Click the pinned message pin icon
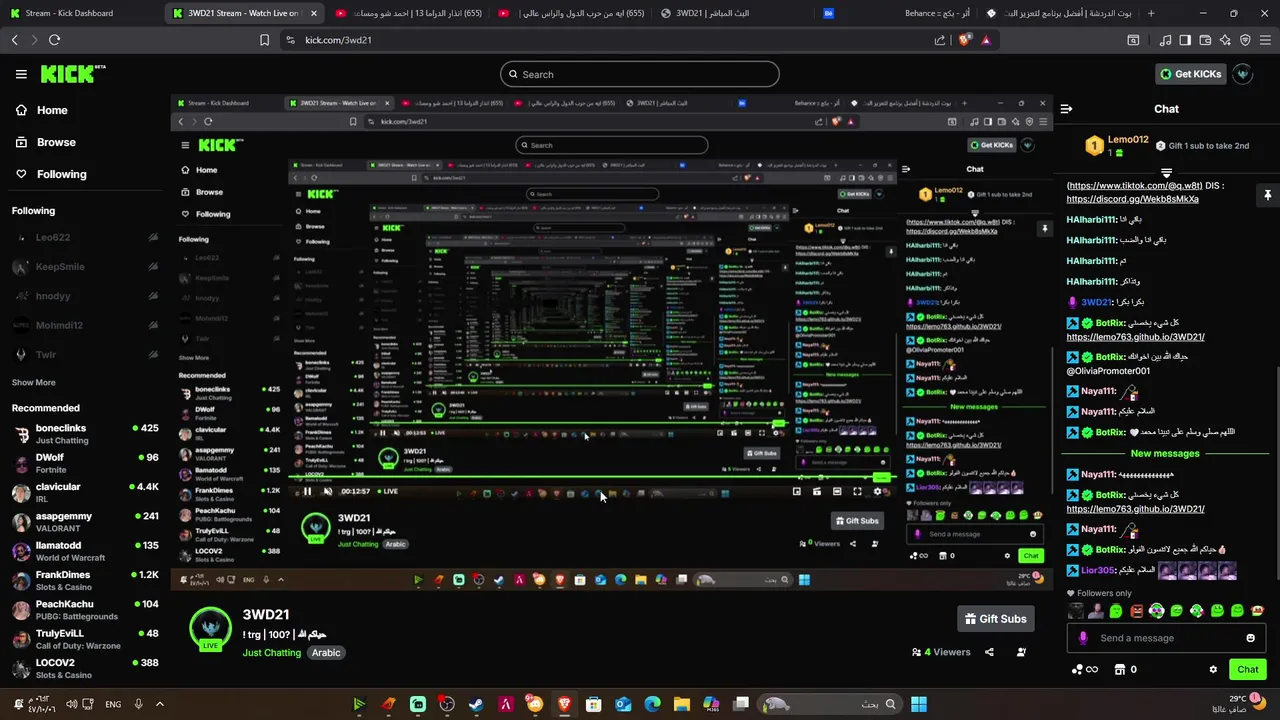 click(x=1267, y=195)
